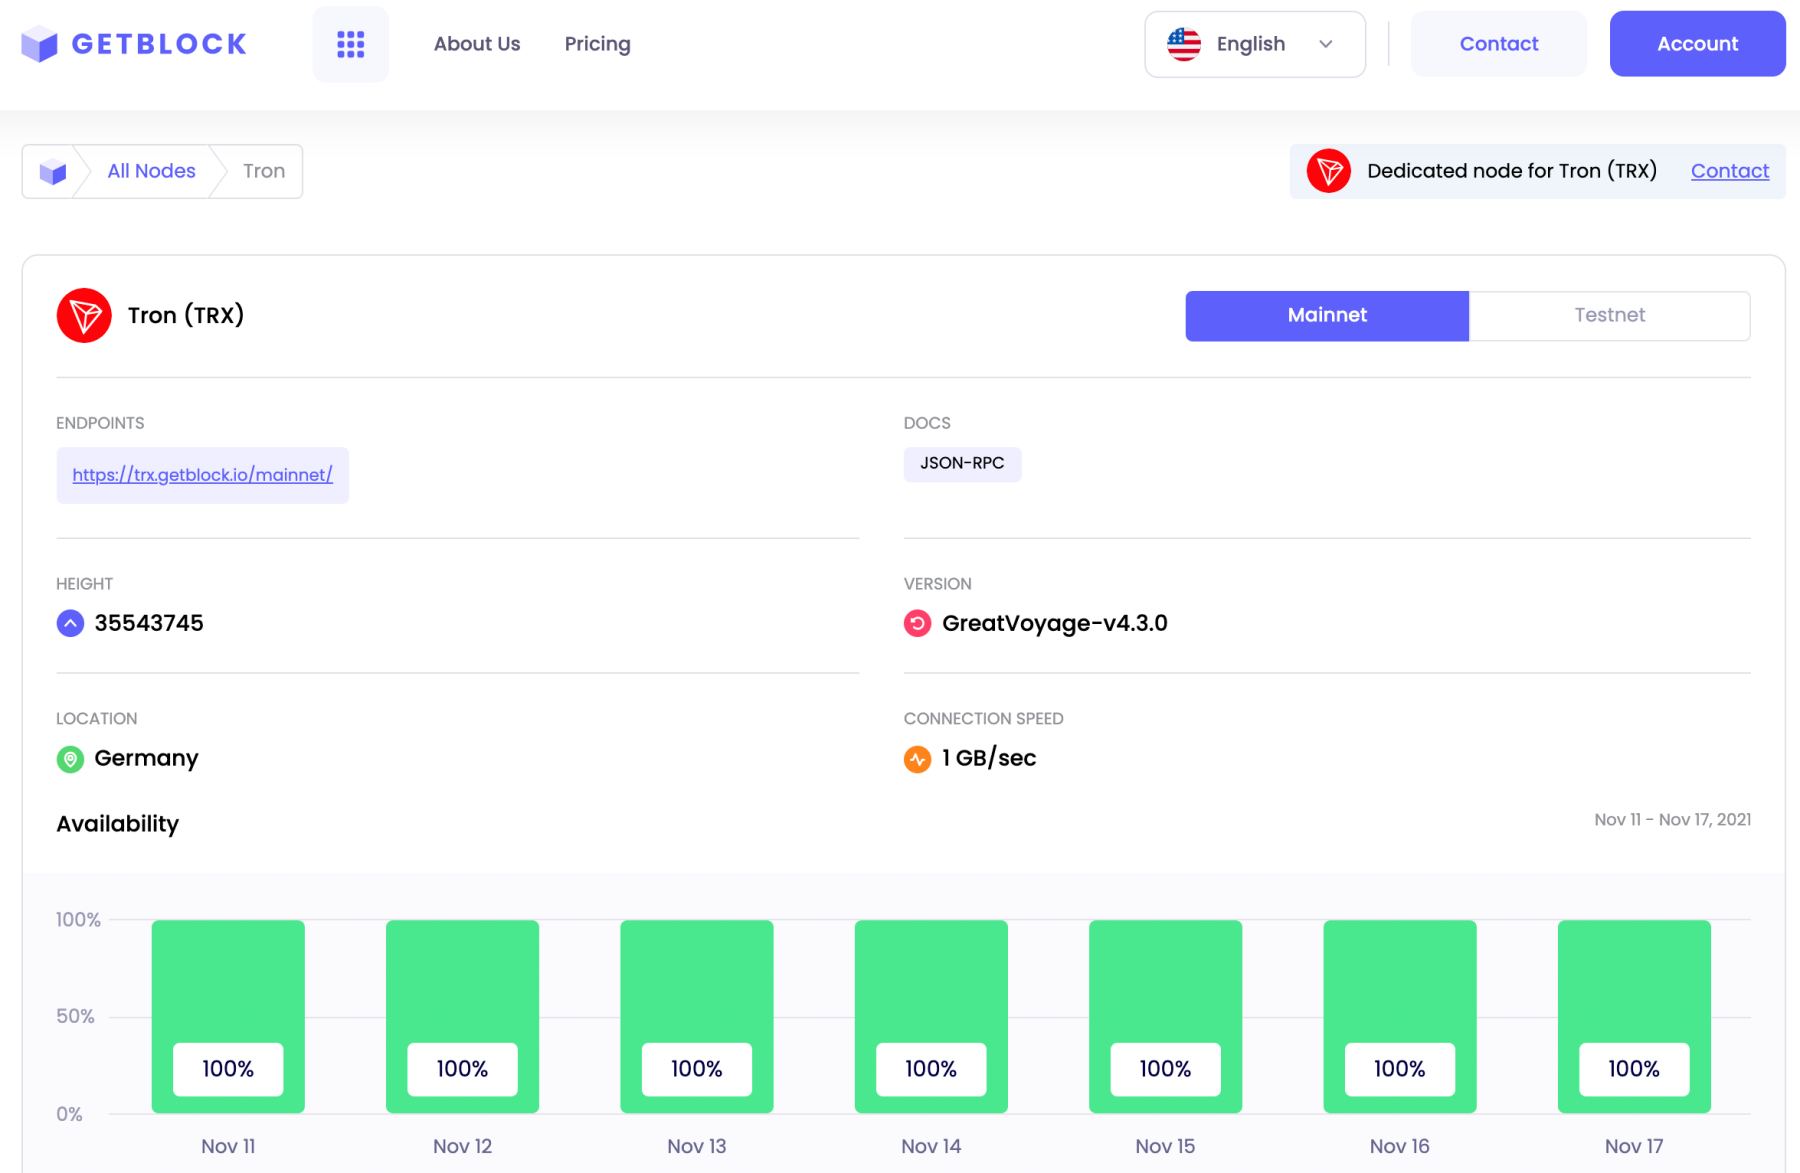Switch to the Testnet network

[1609, 315]
